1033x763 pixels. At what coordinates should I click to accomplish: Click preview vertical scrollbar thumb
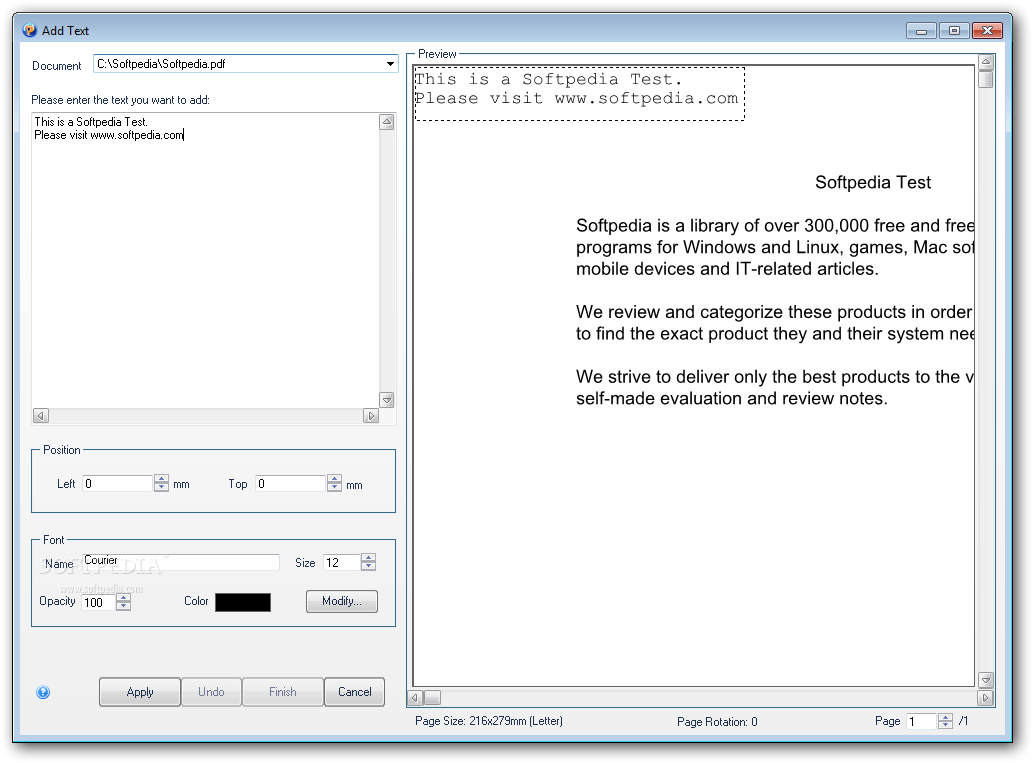click(x=986, y=79)
